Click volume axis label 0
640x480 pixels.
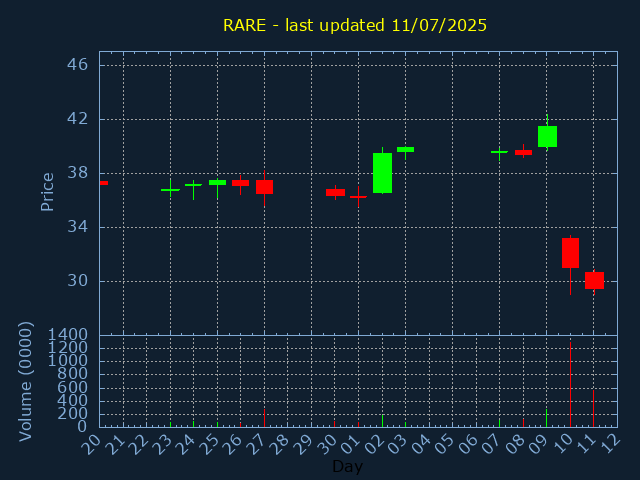coord(82,427)
